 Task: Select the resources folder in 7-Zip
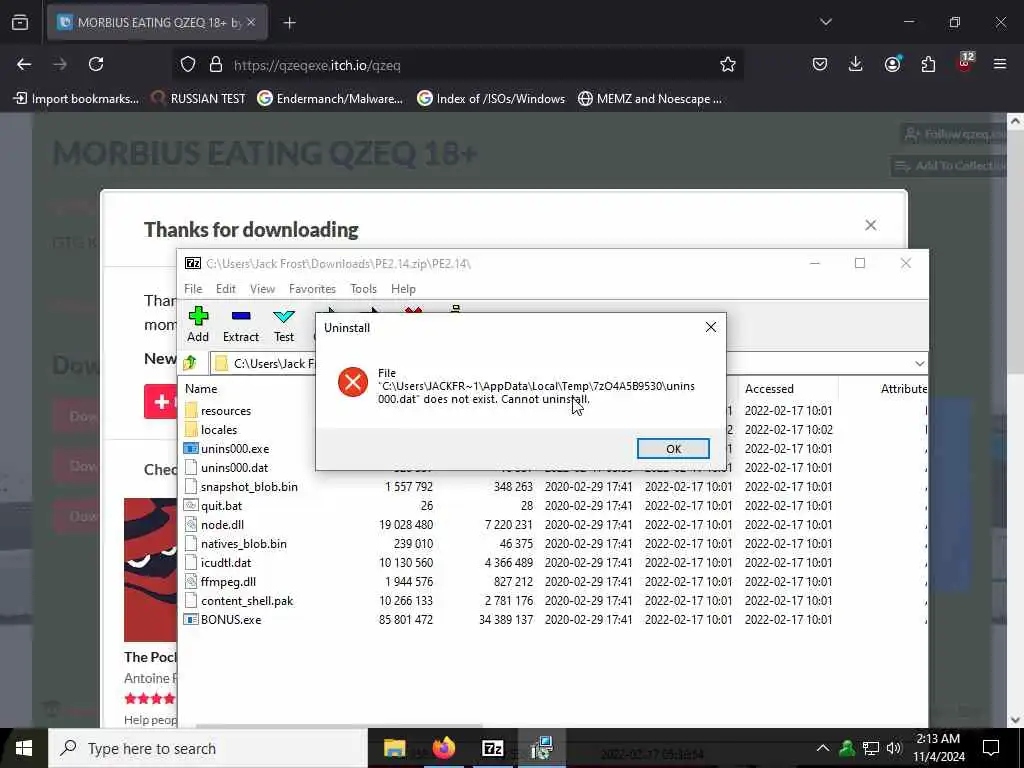pyautogui.click(x=225, y=411)
